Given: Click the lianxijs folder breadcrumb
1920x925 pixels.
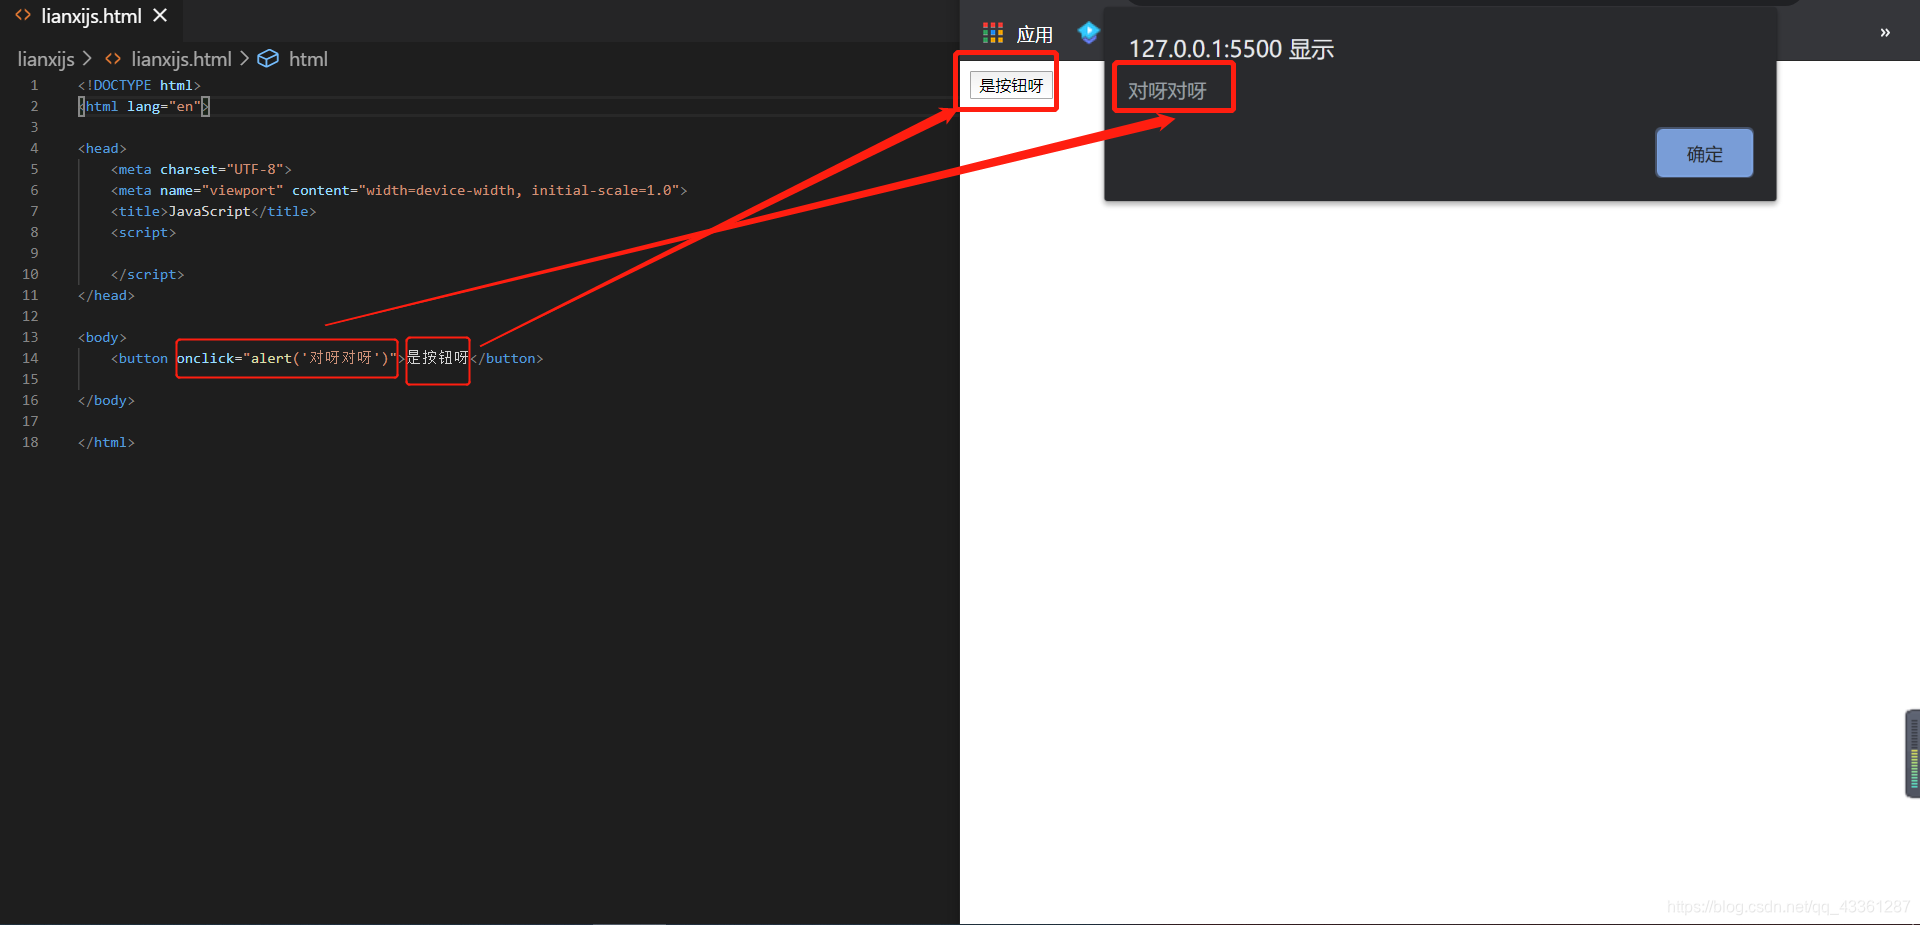Looking at the screenshot, I should tap(46, 59).
